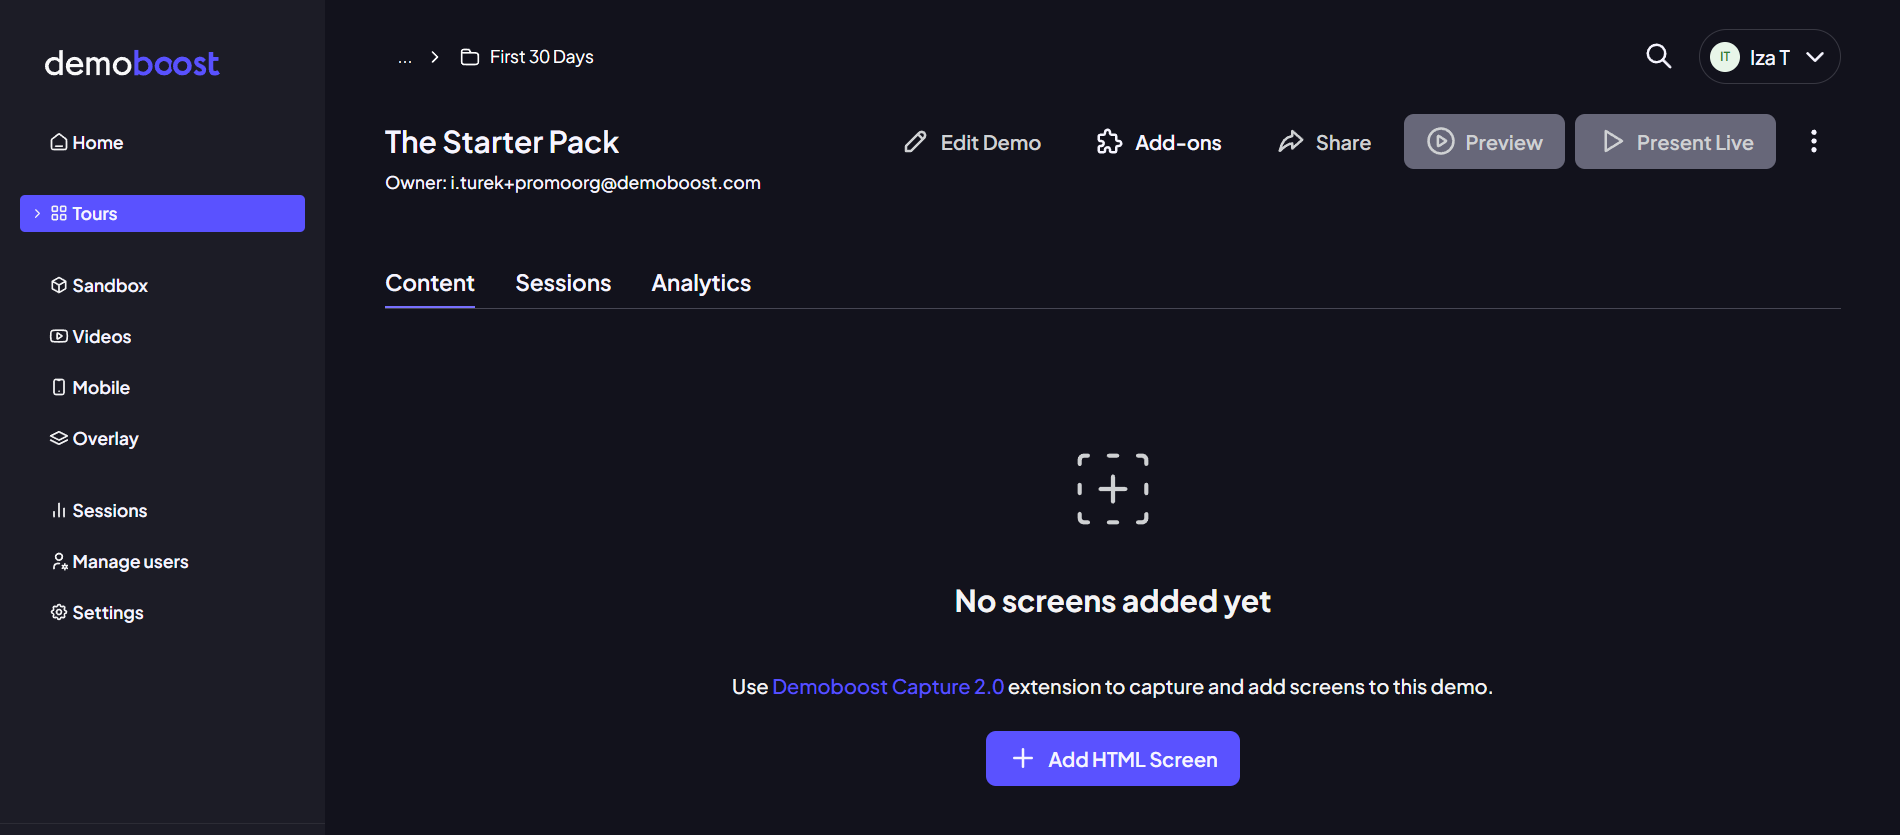The image size is (1900, 835).
Task: Open Settings page
Action: (x=97, y=612)
